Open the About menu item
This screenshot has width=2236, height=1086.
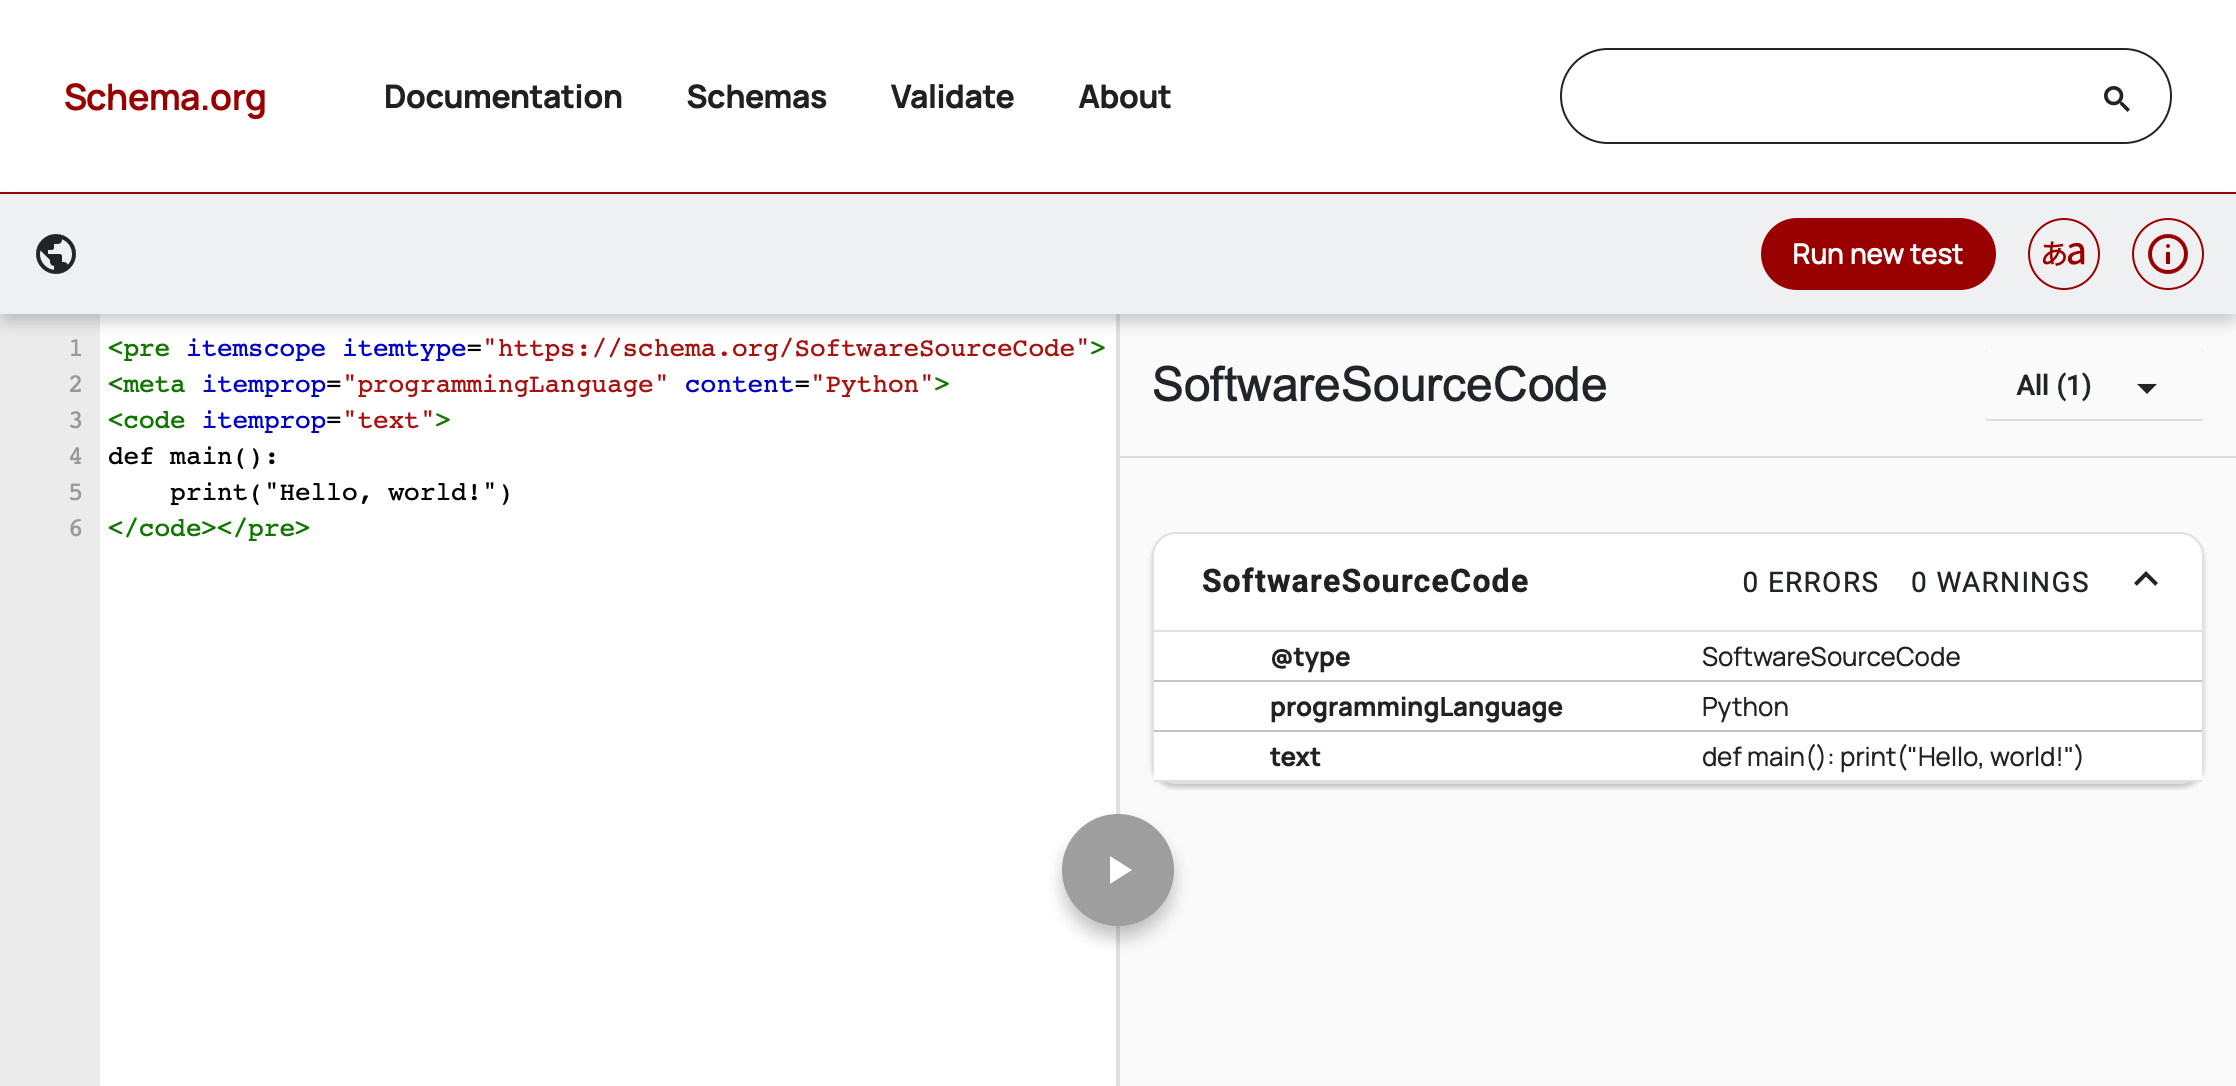click(x=1124, y=97)
